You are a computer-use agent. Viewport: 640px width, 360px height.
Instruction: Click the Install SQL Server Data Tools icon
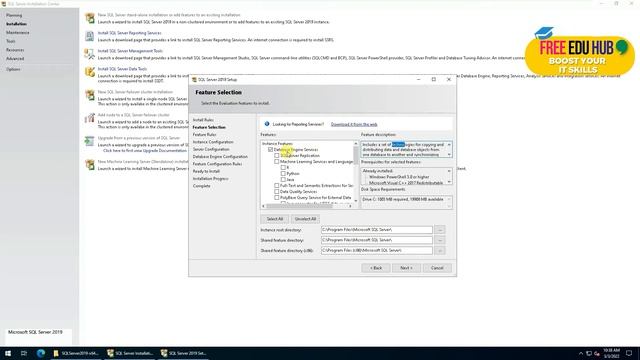(x=90, y=72)
